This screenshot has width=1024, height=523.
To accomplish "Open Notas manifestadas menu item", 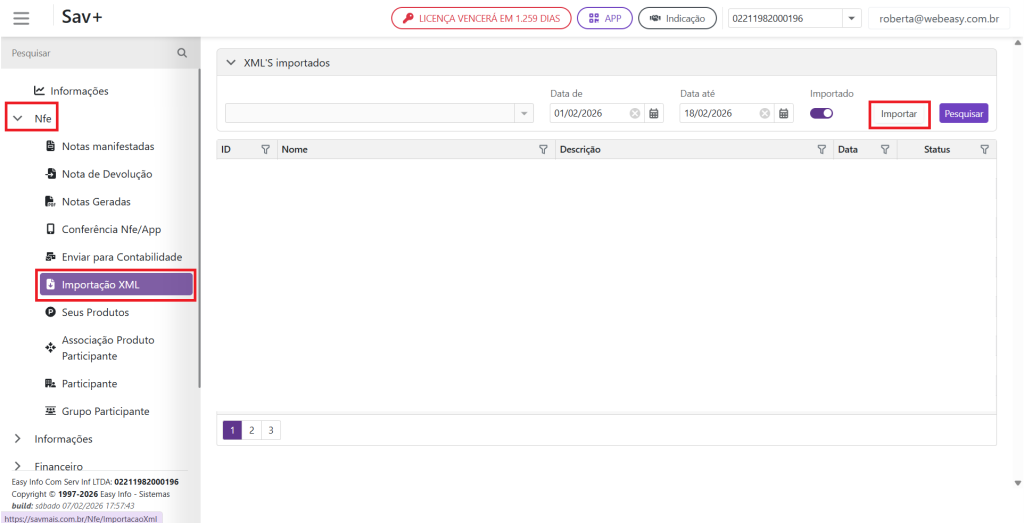I will 107,146.
